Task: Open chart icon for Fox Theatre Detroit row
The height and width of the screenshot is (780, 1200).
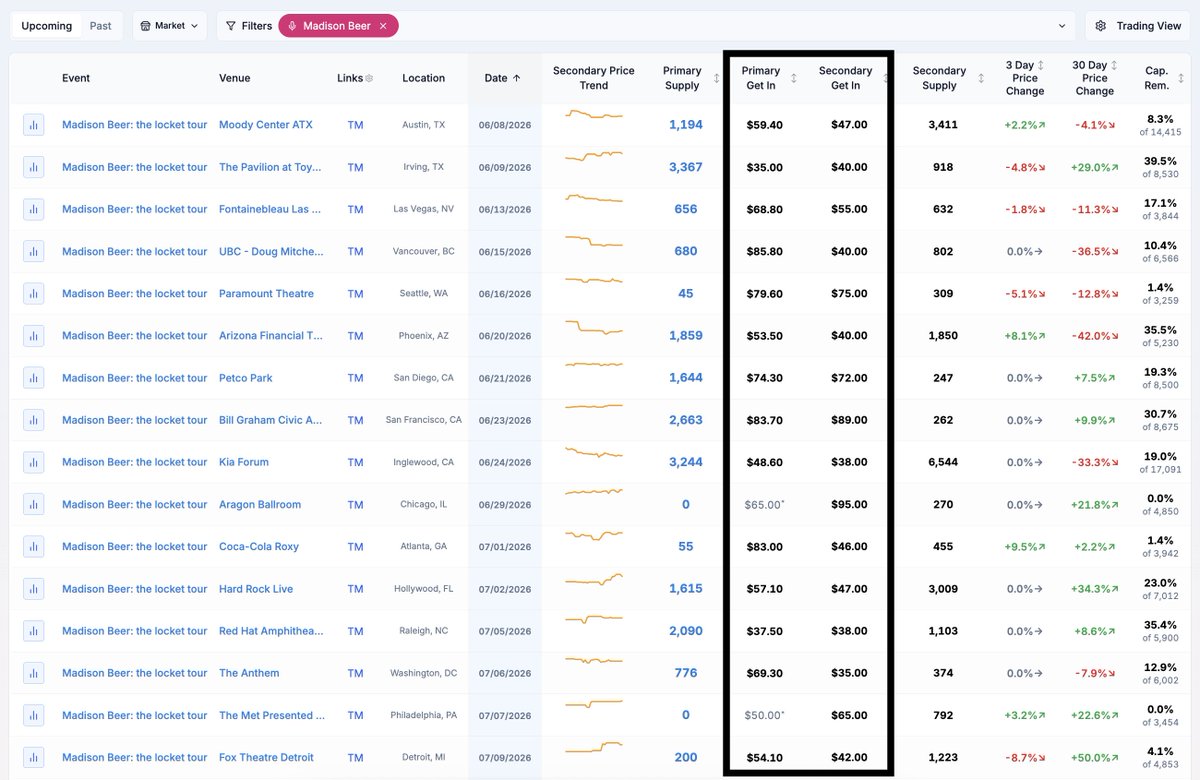Action: pyautogui.click(x=34, y=757)
